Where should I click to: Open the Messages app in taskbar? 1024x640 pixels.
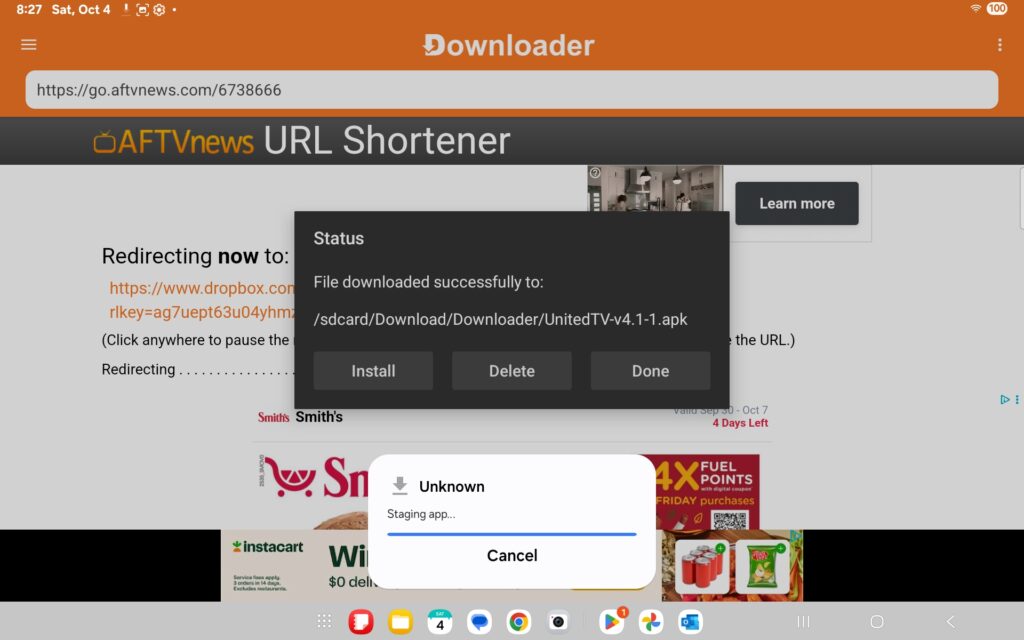480,622
